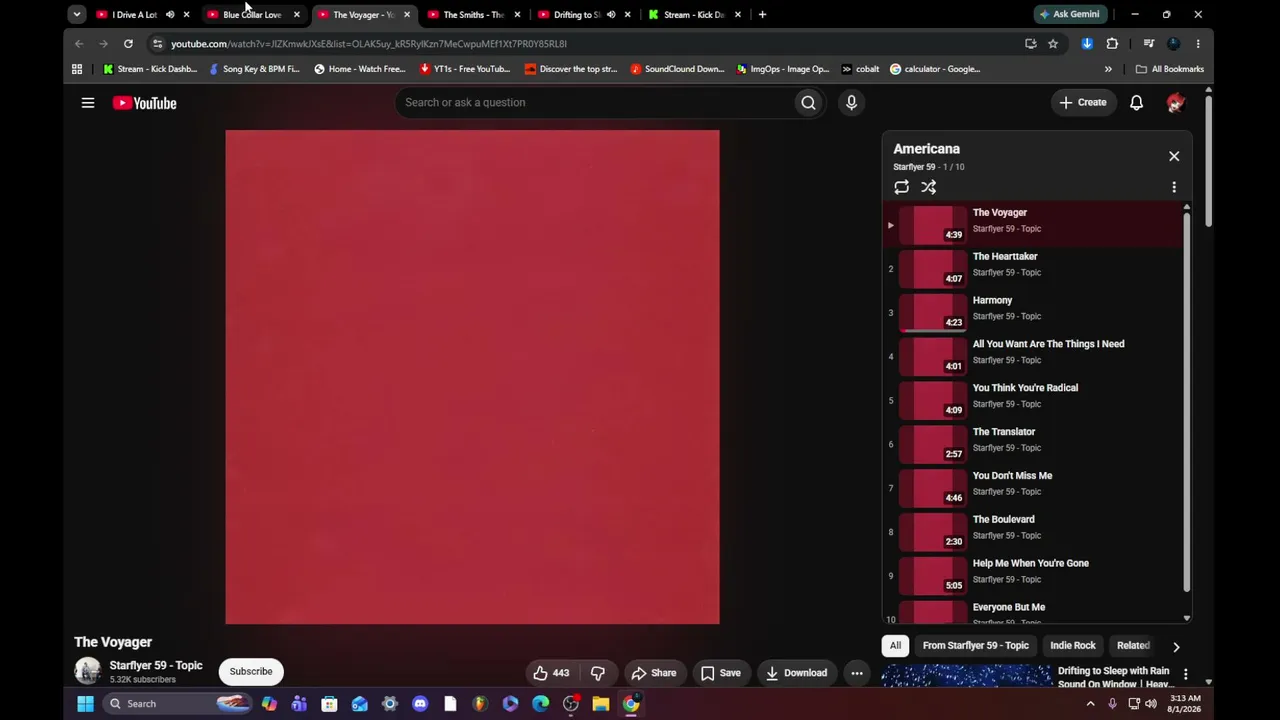Viewport: 1280px width, 720px height.
Task: Switch to the Stream - Kick Dashboard tab
Action: [694, 15]
